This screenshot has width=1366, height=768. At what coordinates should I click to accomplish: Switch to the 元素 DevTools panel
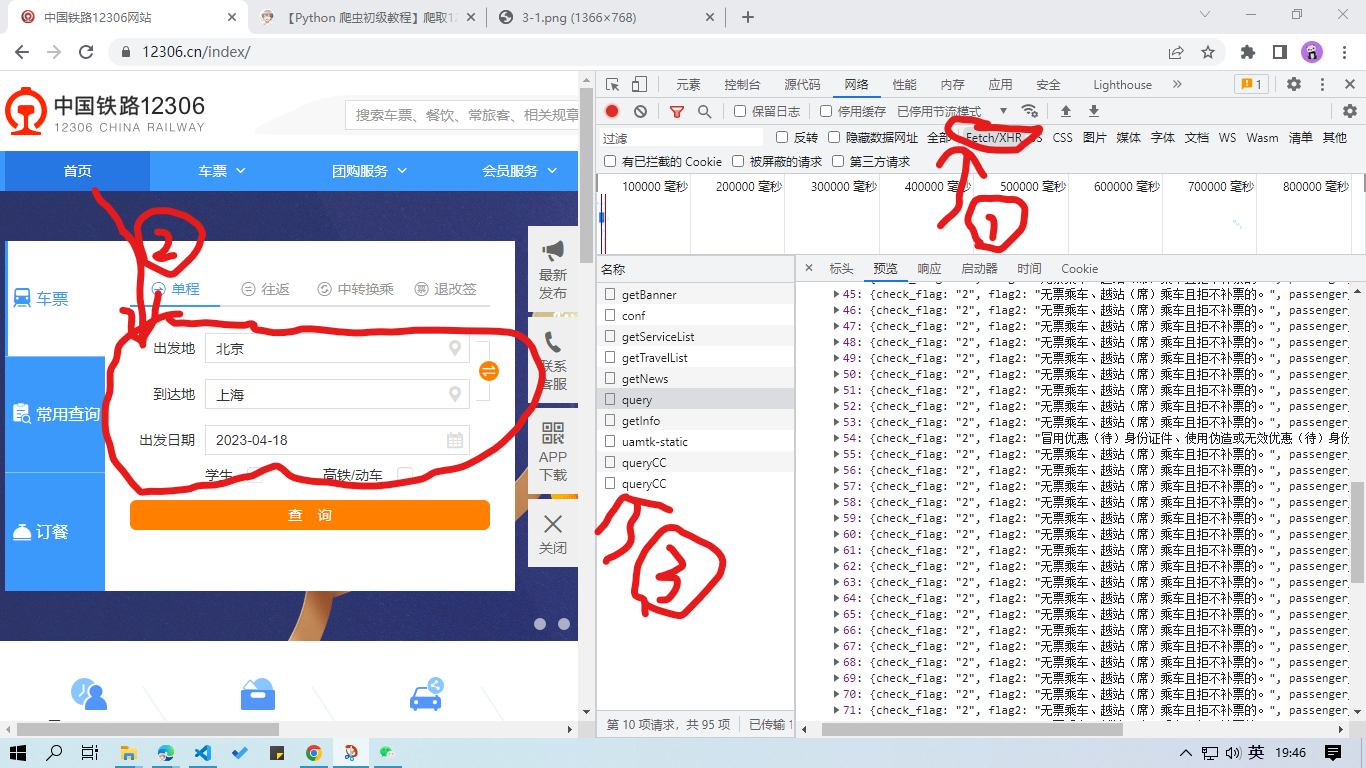coord(688,85)
